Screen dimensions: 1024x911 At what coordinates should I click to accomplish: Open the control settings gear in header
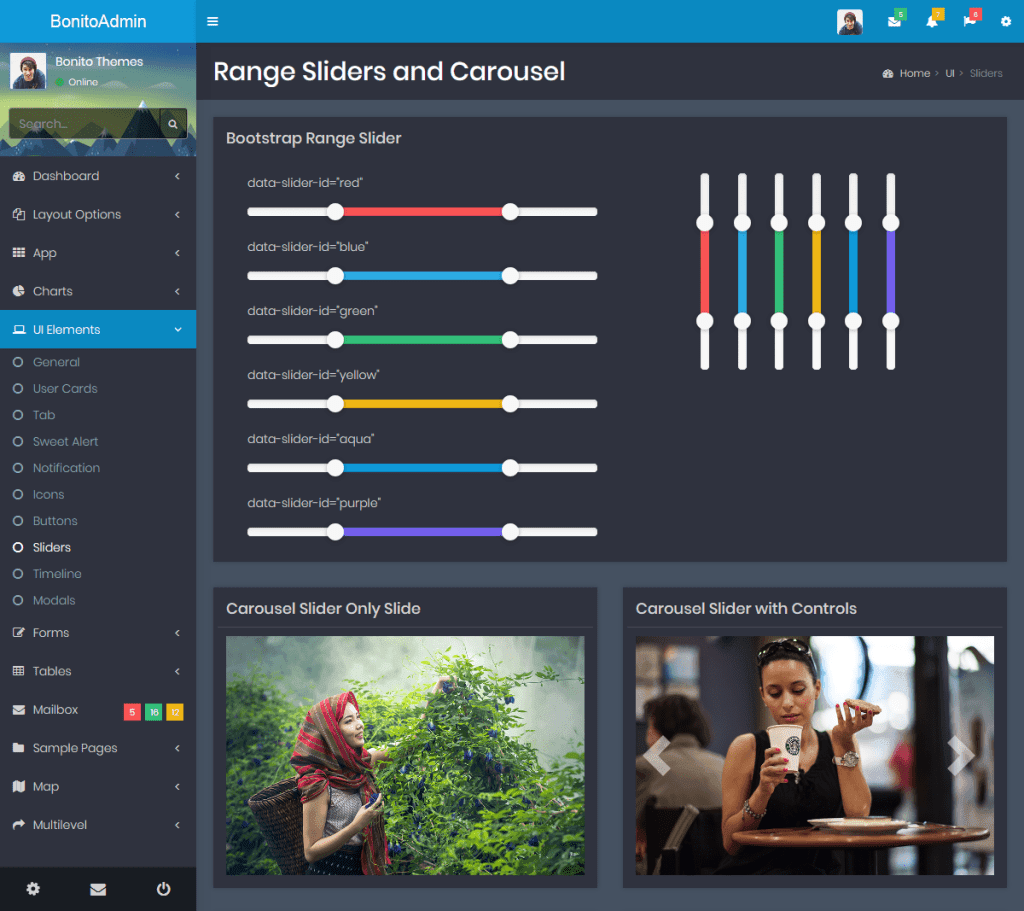[1006, 22]
